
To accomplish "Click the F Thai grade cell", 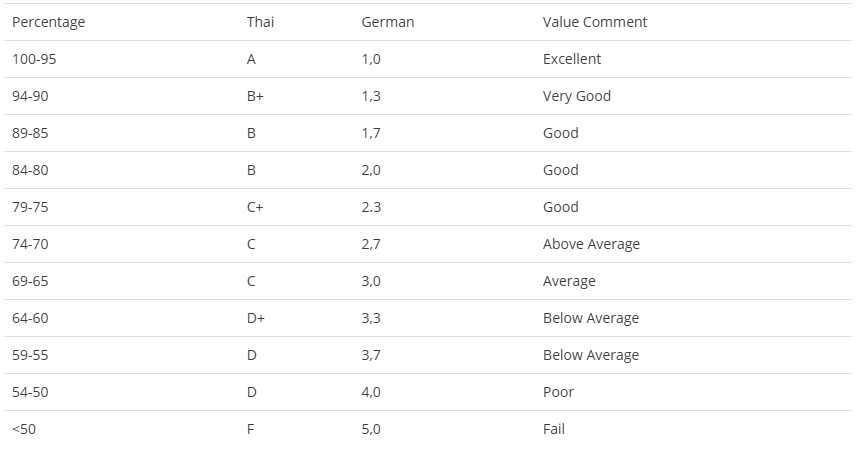I will point(251,429).
